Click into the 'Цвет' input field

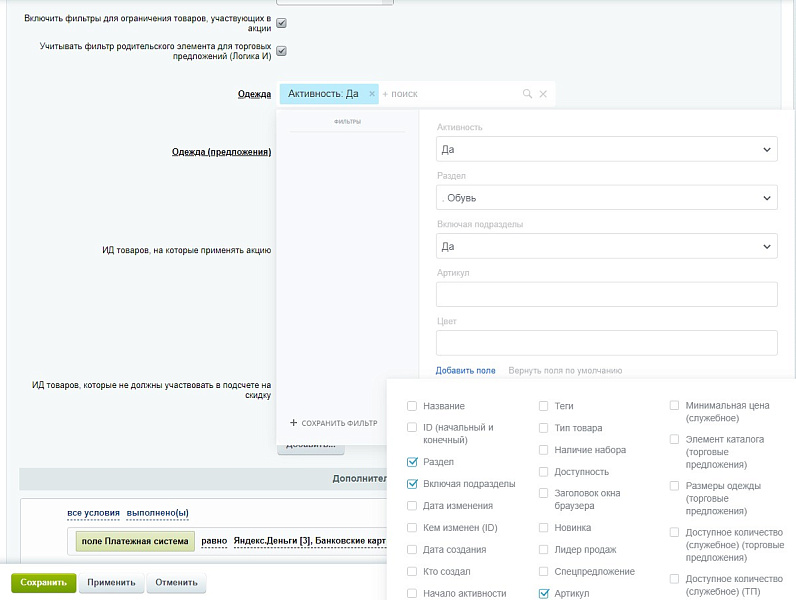[x=606, y=343]
